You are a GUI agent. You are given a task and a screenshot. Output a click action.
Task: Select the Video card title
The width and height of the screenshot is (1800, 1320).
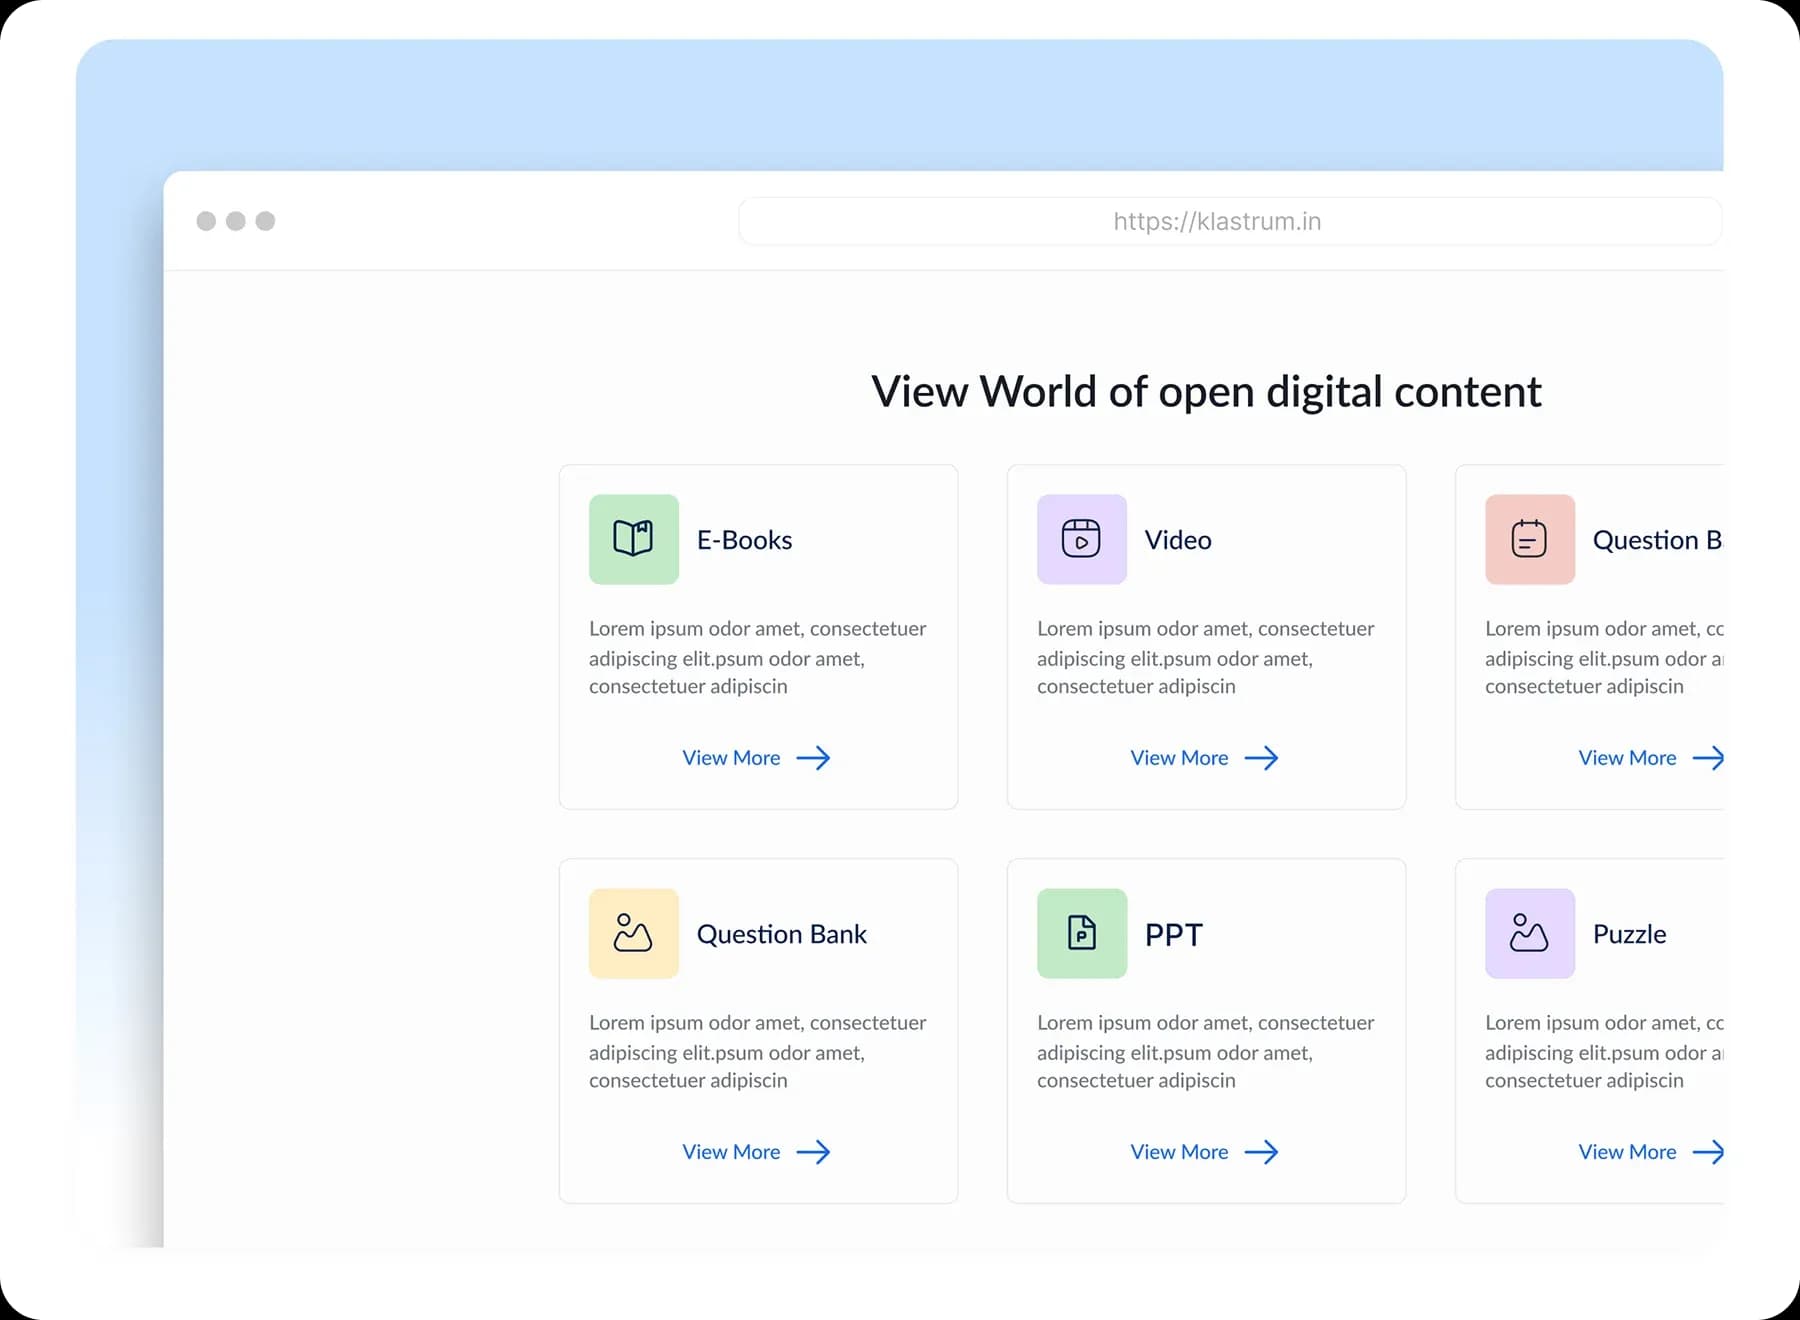click(1178, 540)
